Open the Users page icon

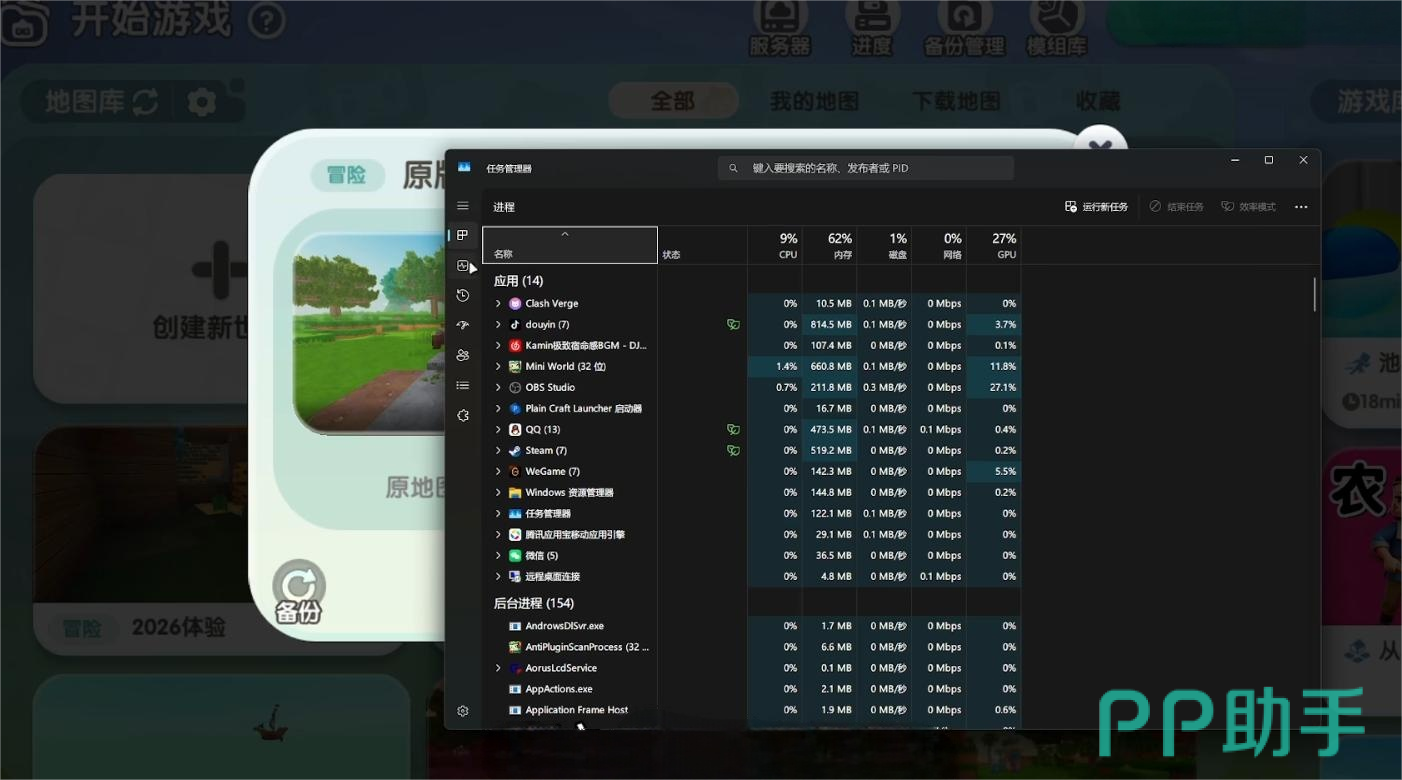coord(463,355)
